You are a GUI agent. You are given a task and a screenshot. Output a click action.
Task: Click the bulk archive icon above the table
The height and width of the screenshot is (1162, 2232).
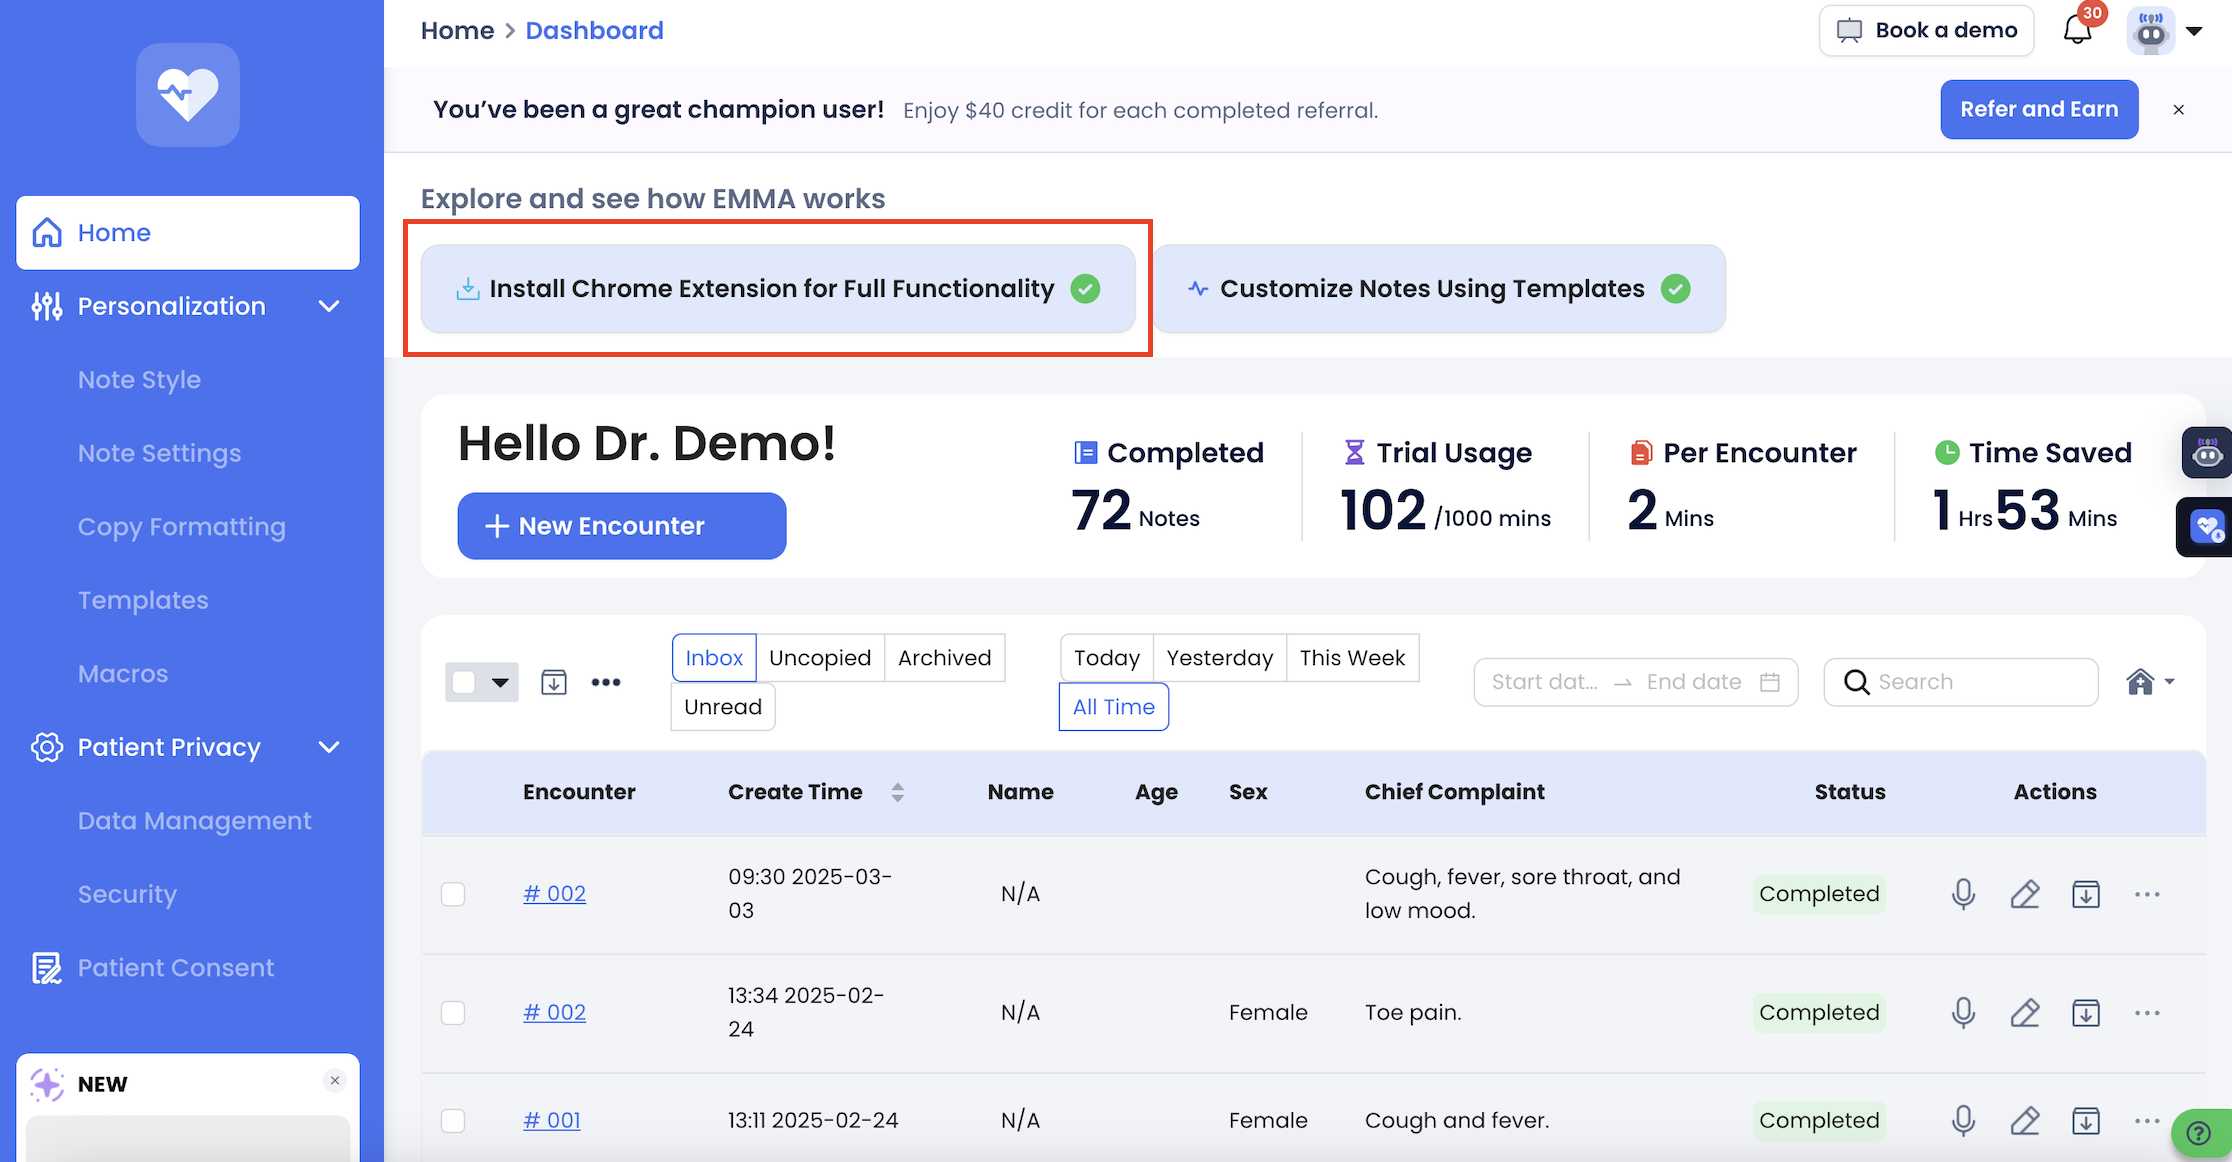coord(554,682)
